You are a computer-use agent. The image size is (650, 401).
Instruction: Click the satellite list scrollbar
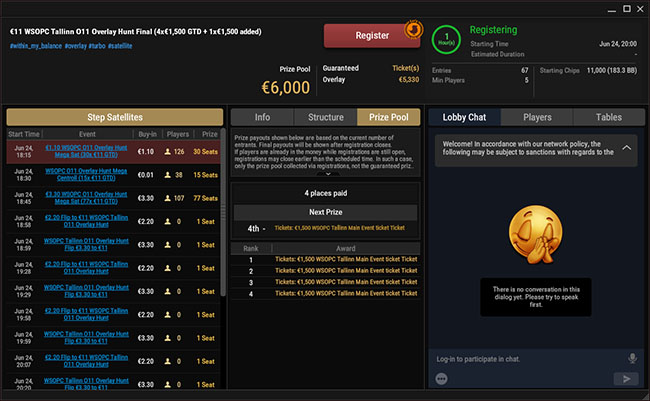tap(223, 212)
